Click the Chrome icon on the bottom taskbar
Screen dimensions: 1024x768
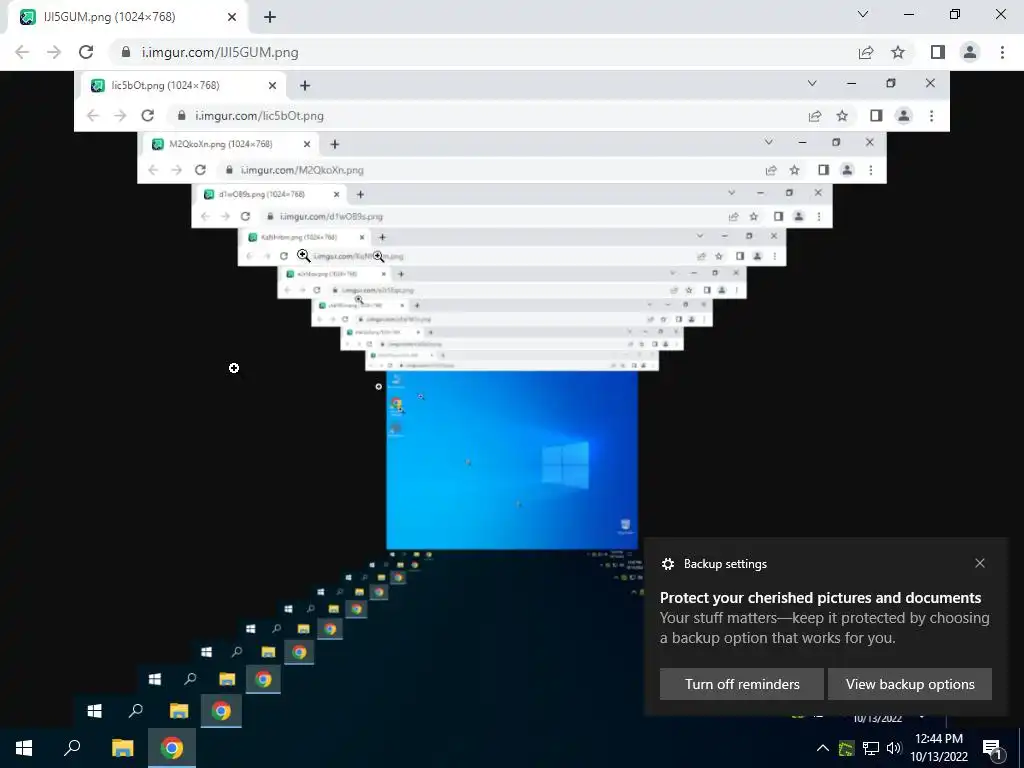[x=172, y=748]
